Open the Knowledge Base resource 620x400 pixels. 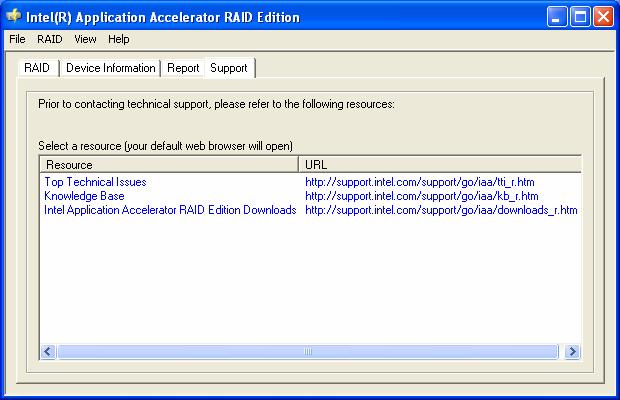(84, 196)
